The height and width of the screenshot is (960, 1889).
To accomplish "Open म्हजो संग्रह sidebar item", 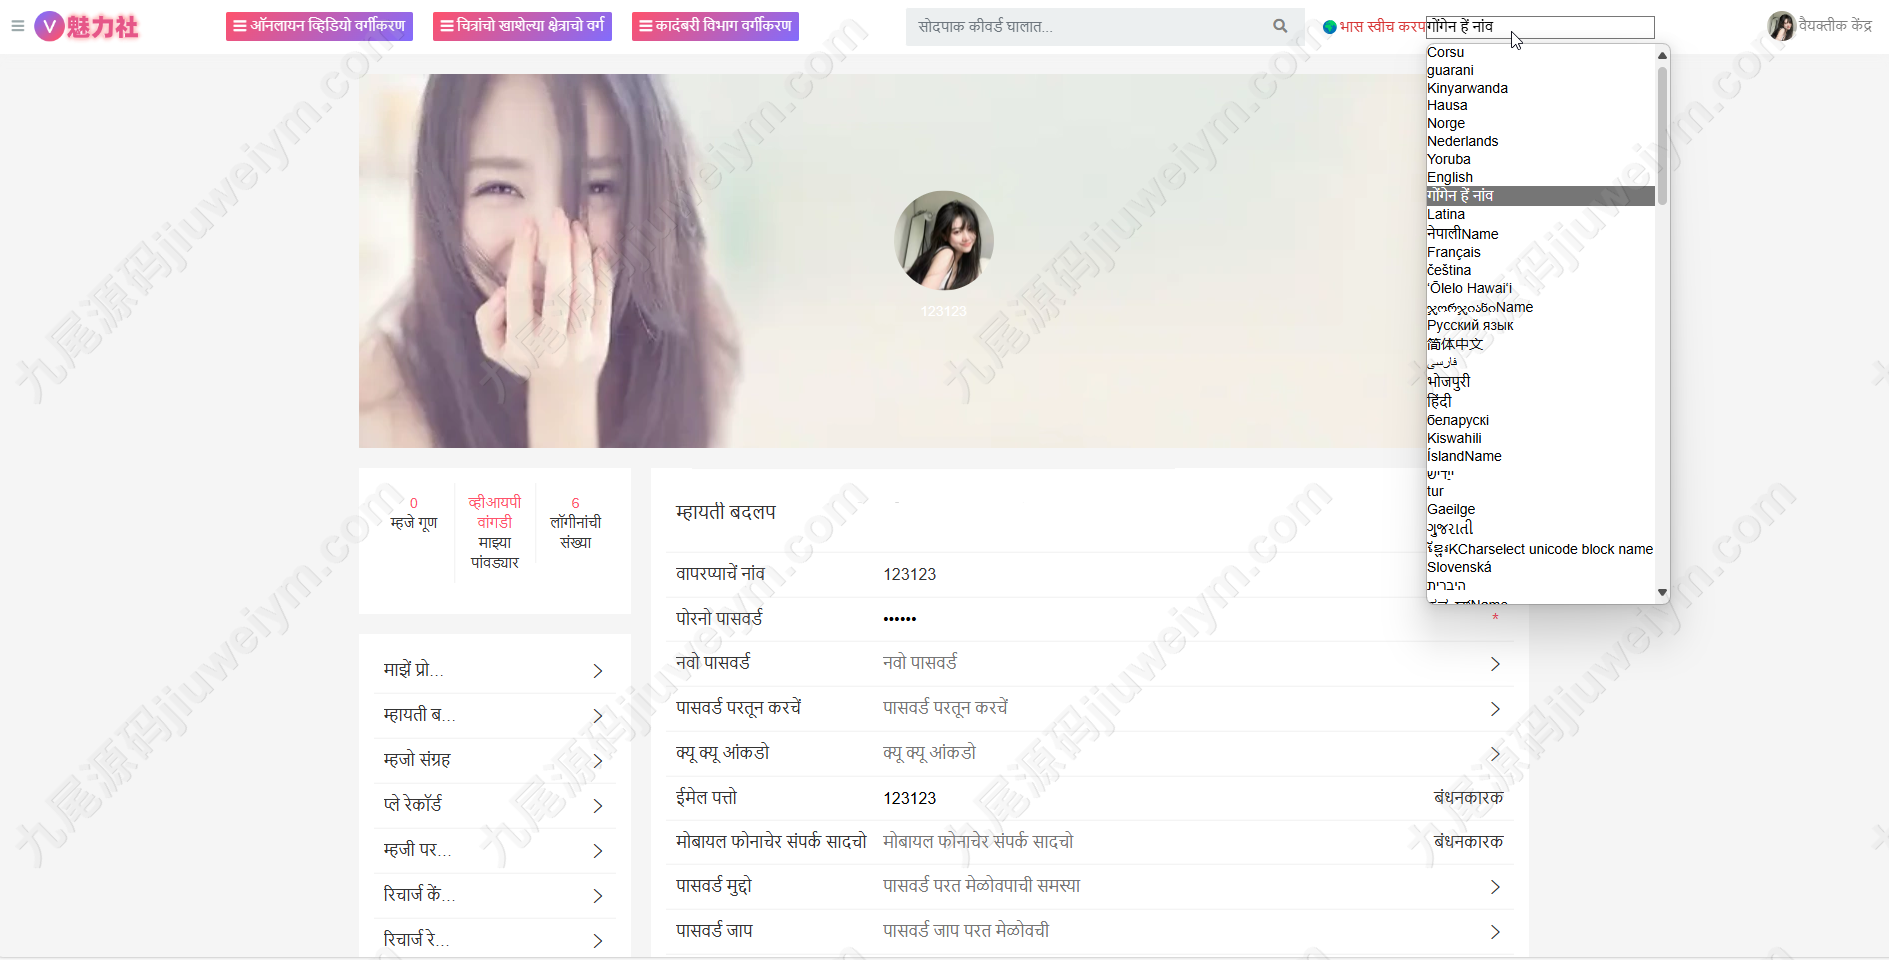I will [x=494, y=760].
